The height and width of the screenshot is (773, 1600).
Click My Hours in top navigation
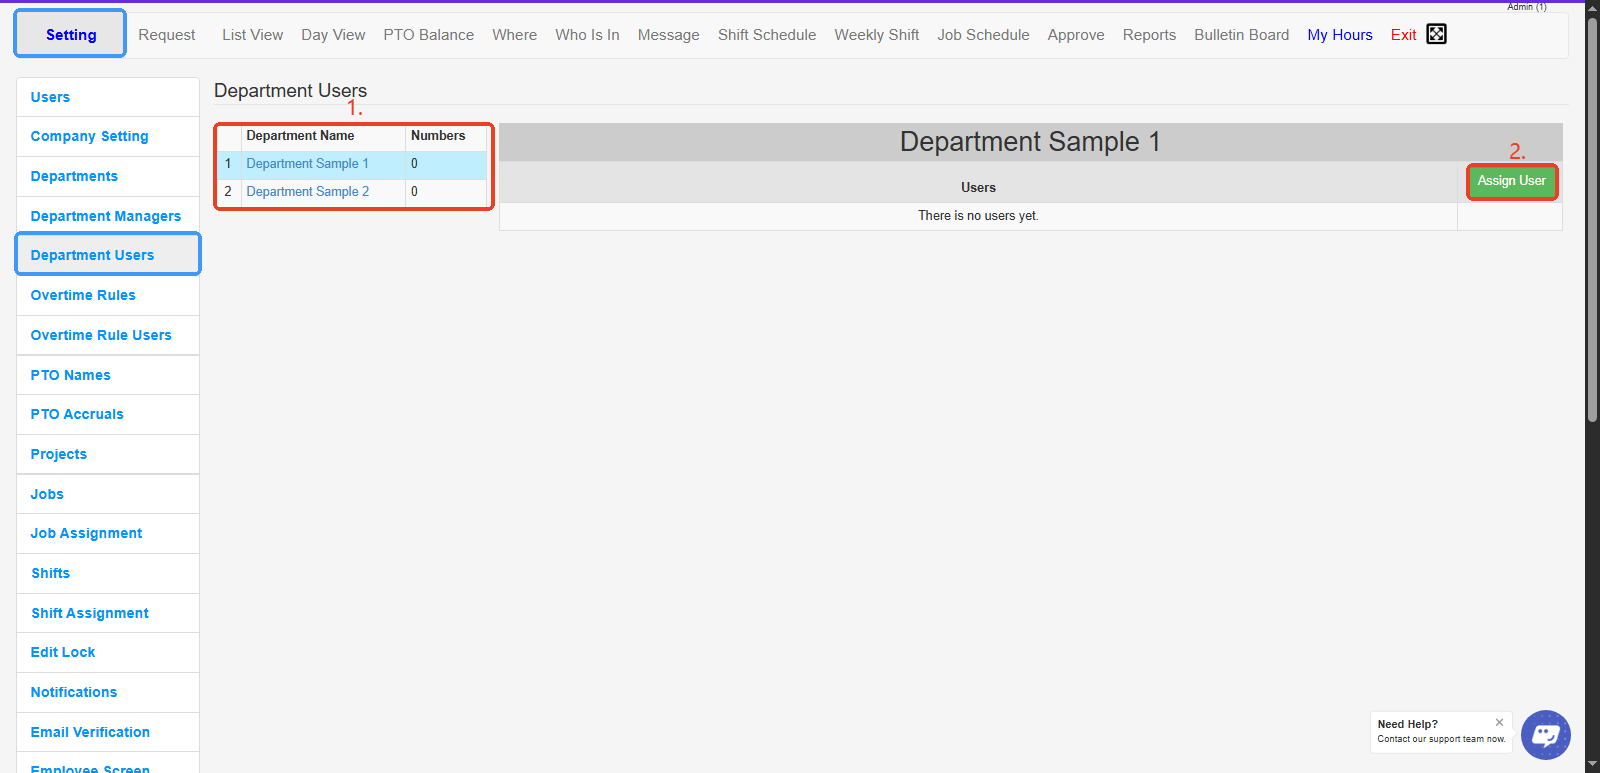tap(1339, 35)
